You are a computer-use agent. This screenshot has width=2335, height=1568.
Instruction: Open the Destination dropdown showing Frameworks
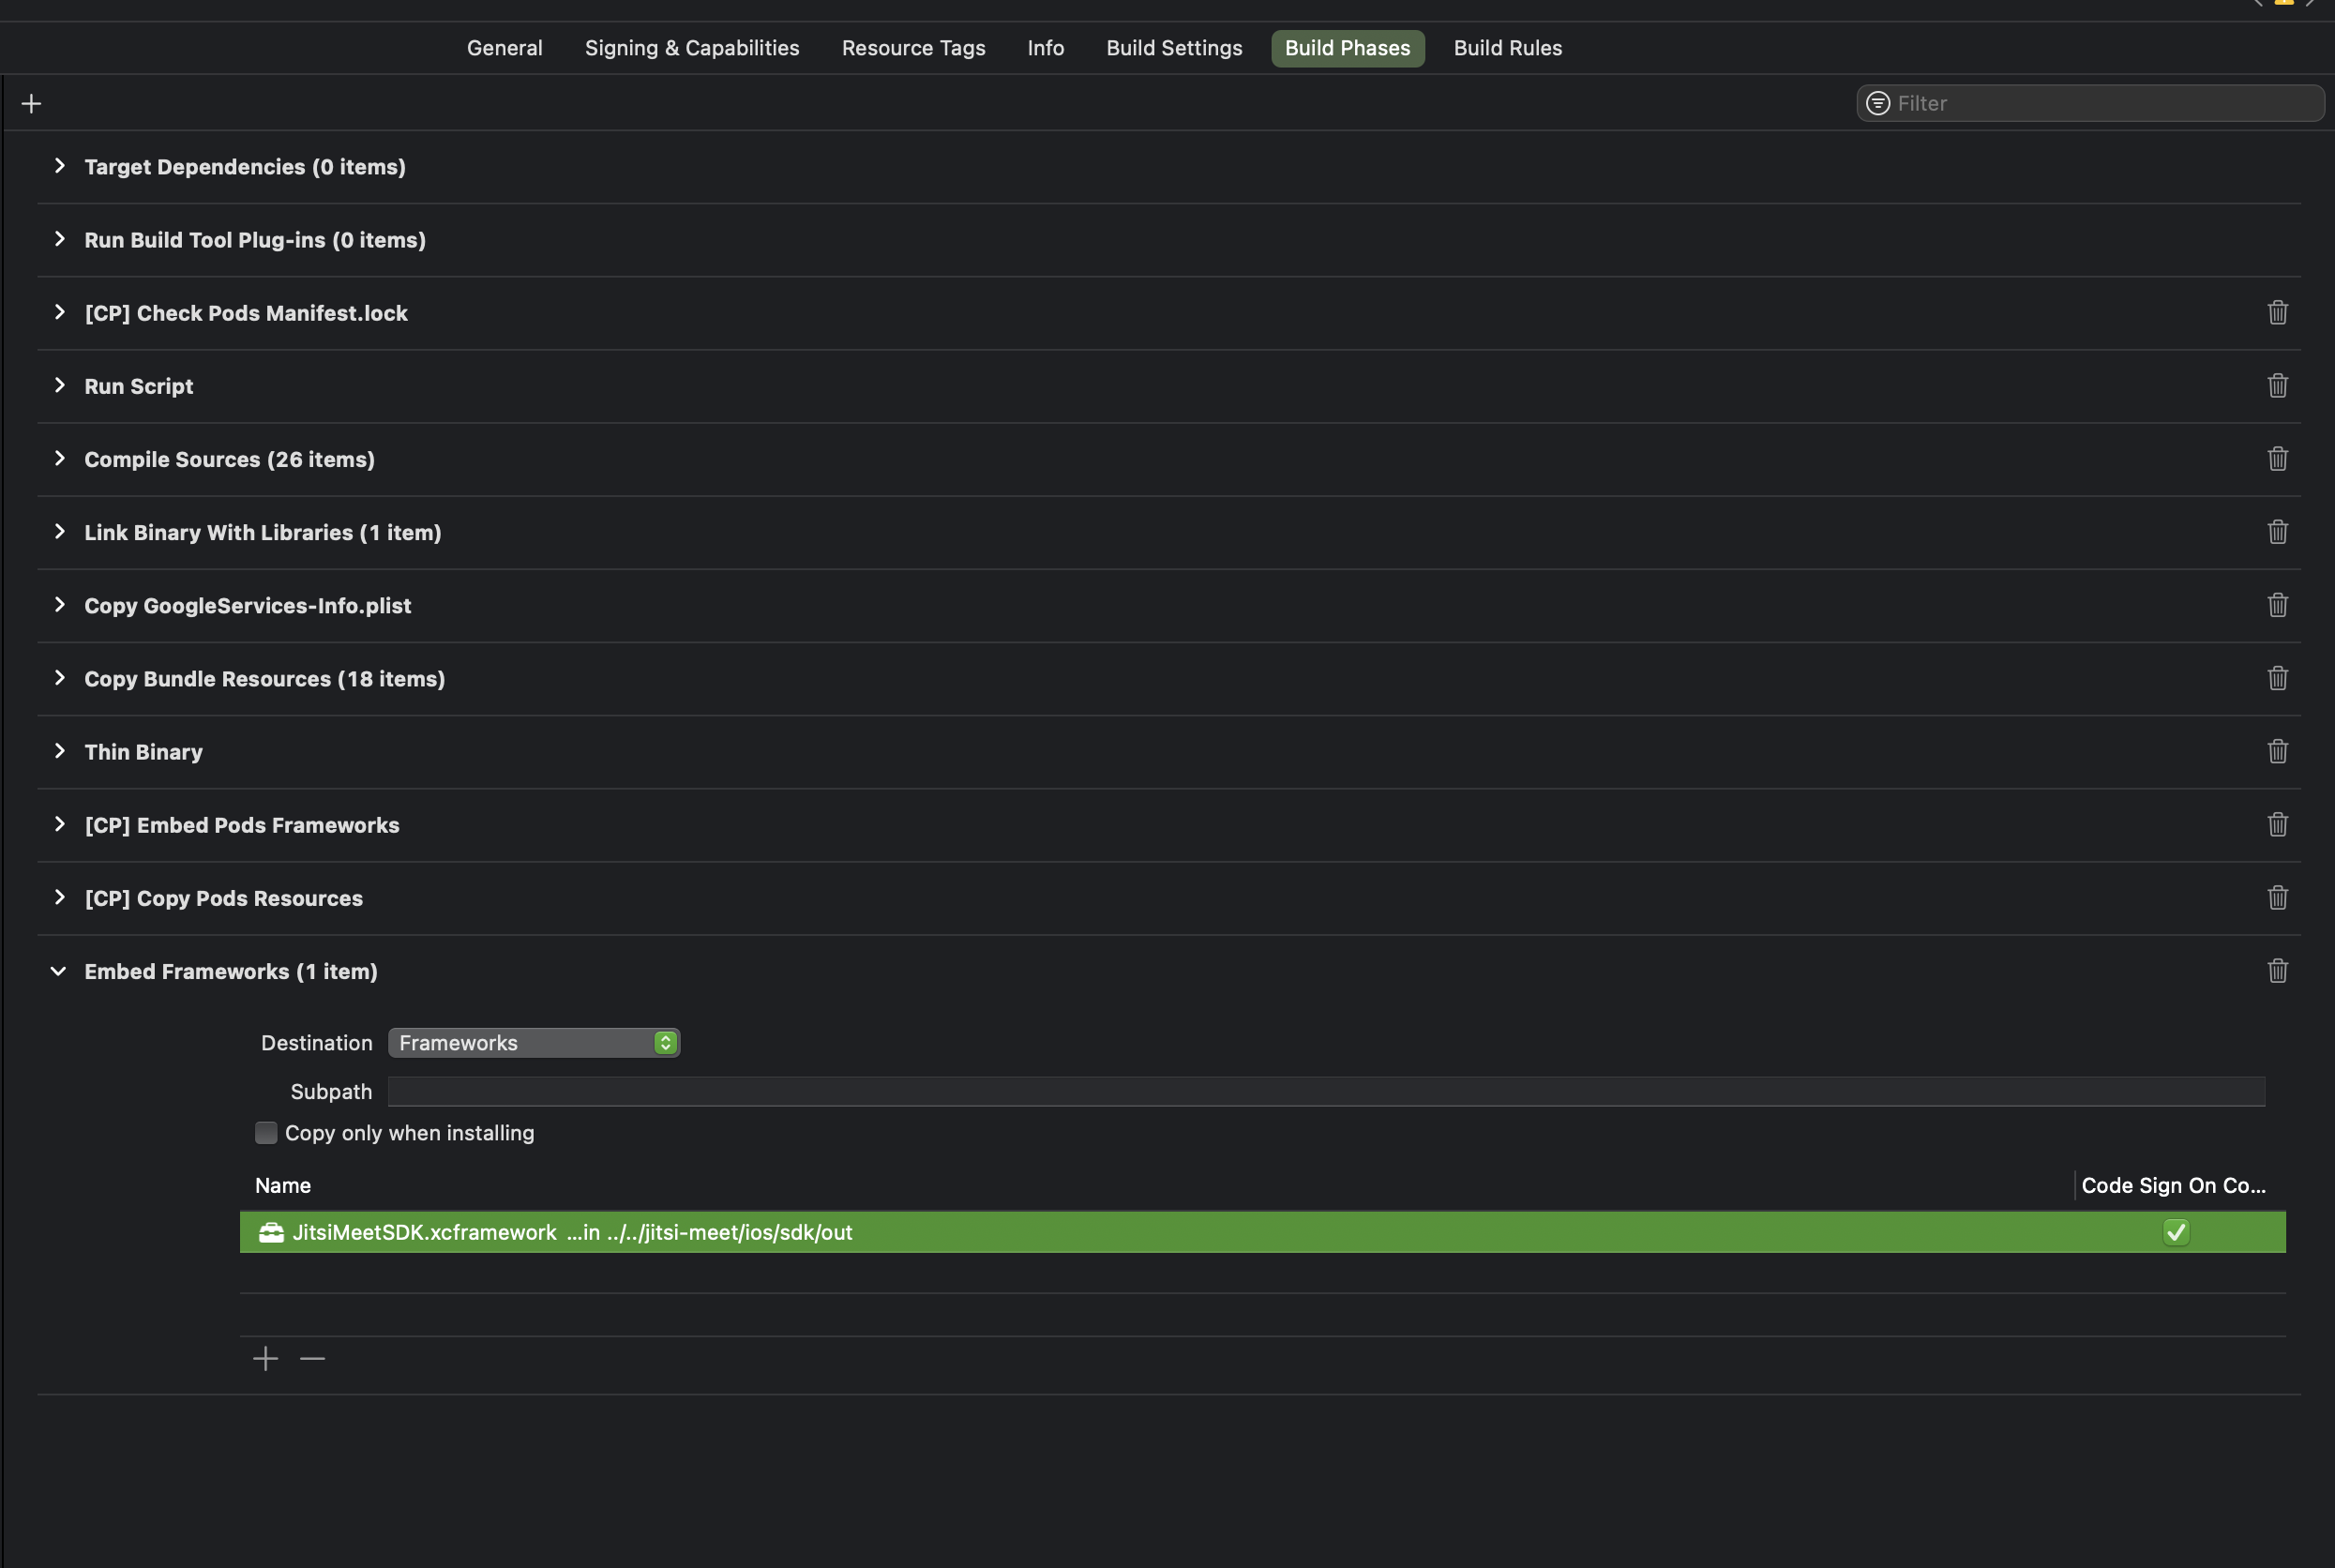(x=533, y=1042)
